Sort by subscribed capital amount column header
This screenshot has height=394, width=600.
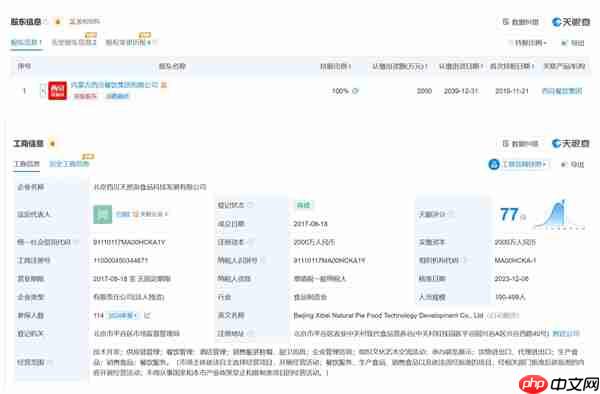(x=399, y=67)
